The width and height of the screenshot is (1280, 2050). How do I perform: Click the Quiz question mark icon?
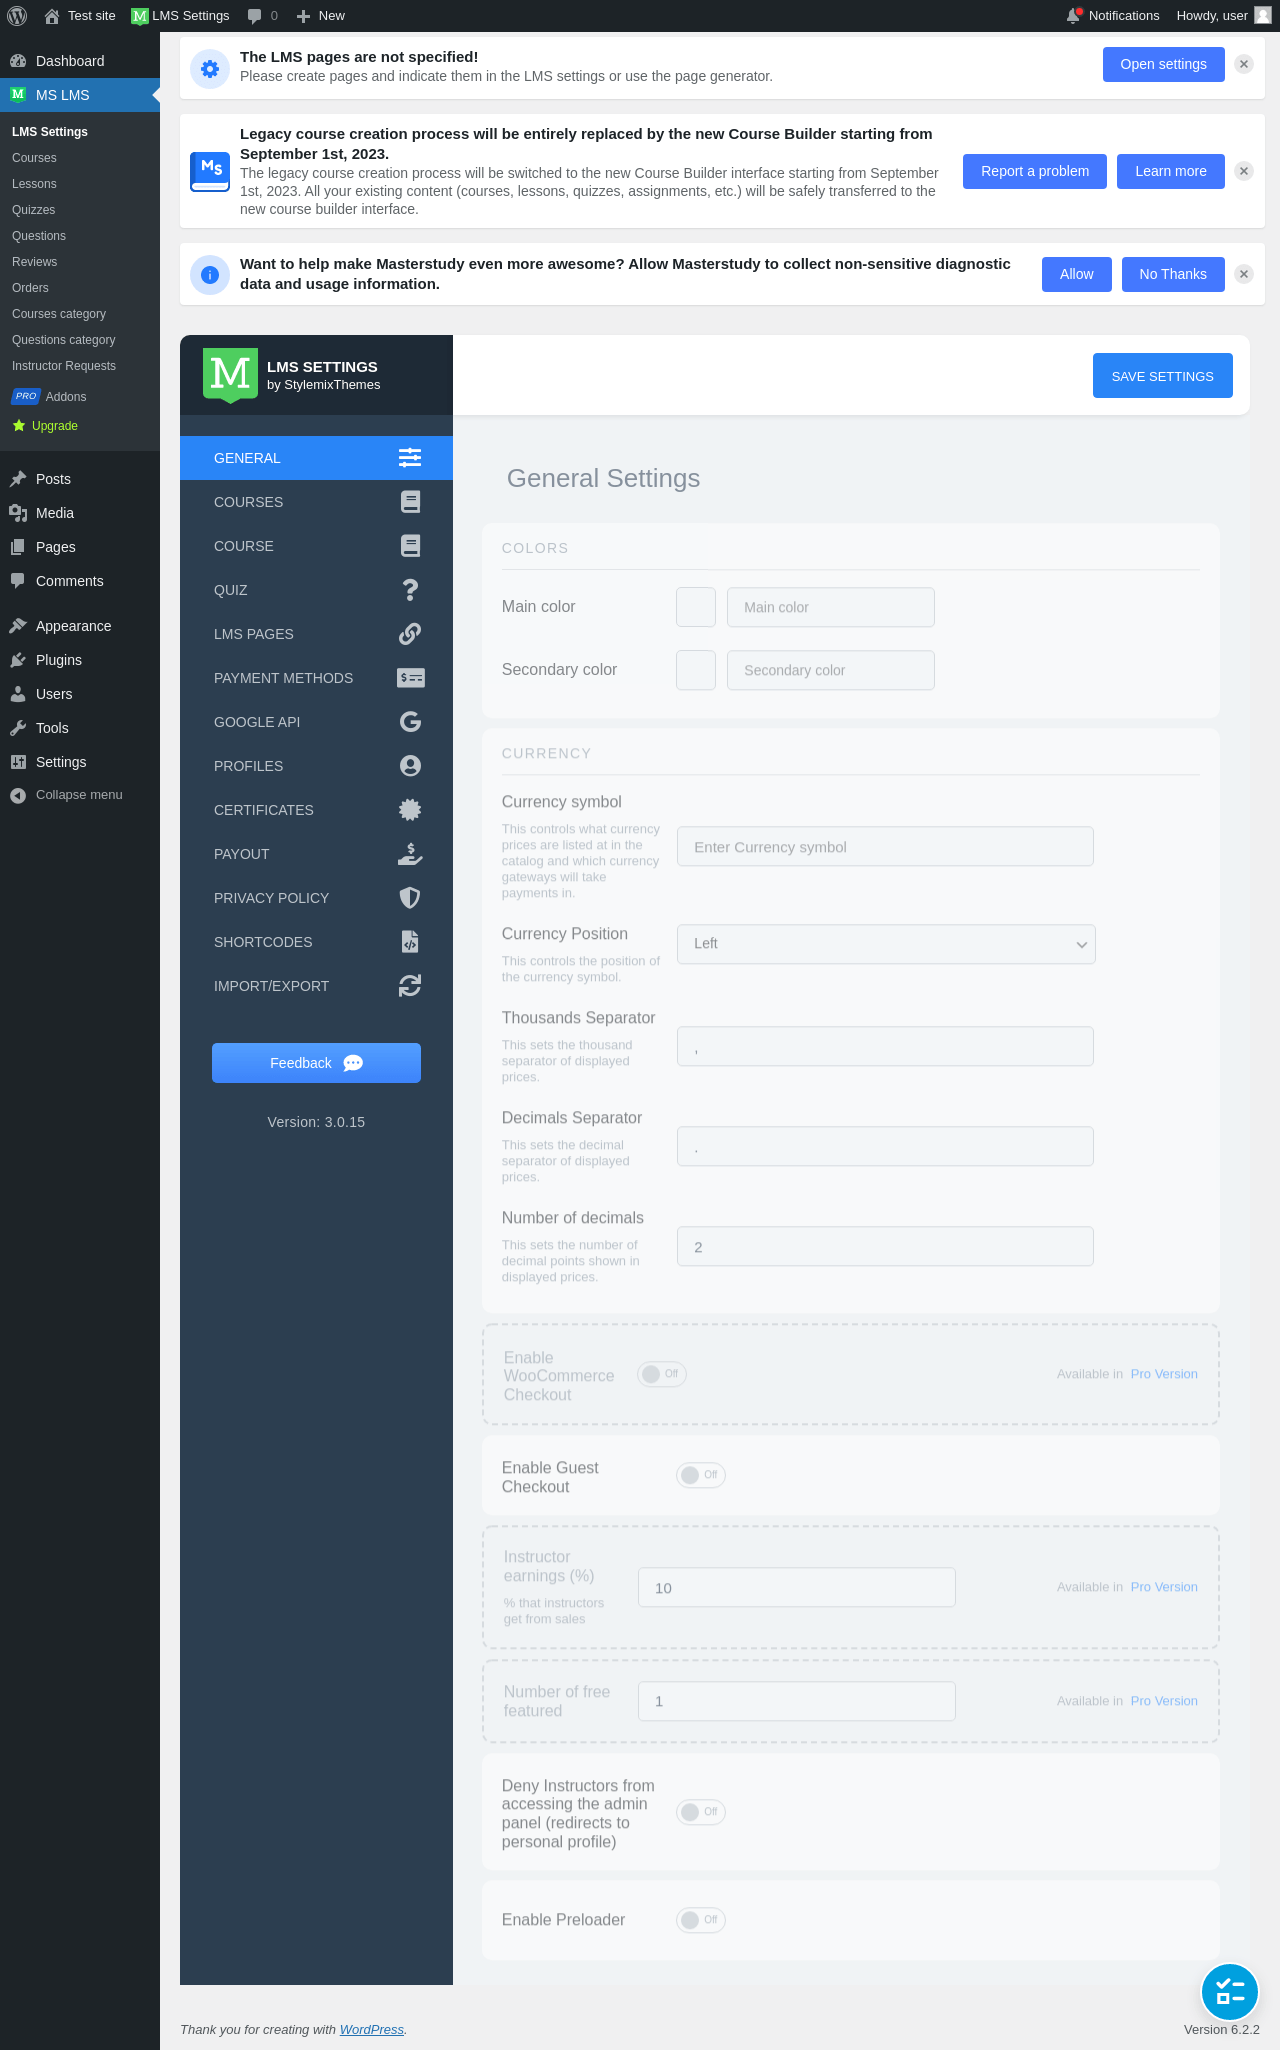pos(410,590)
